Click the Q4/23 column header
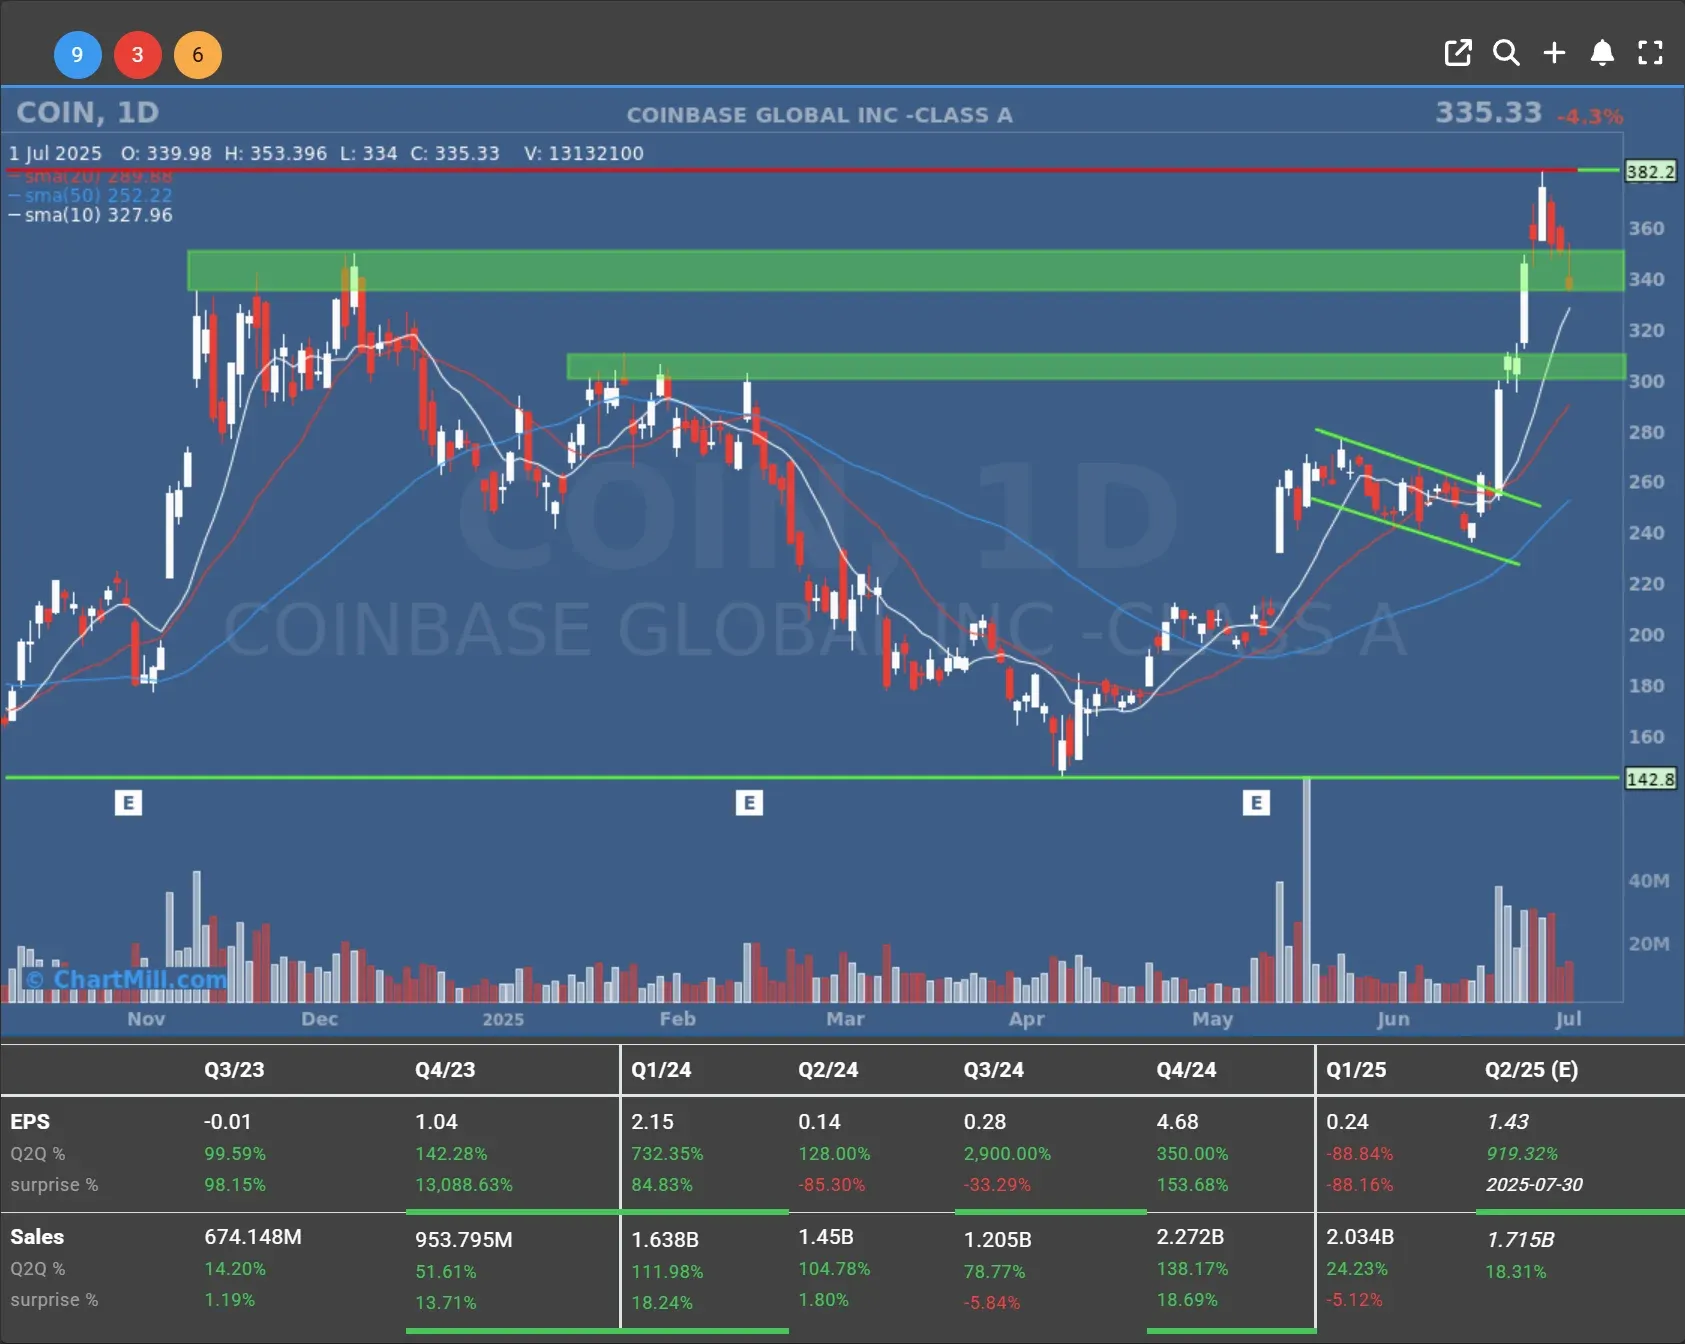This screenshot has height=1344, width=1685. tap(445, 1069)
